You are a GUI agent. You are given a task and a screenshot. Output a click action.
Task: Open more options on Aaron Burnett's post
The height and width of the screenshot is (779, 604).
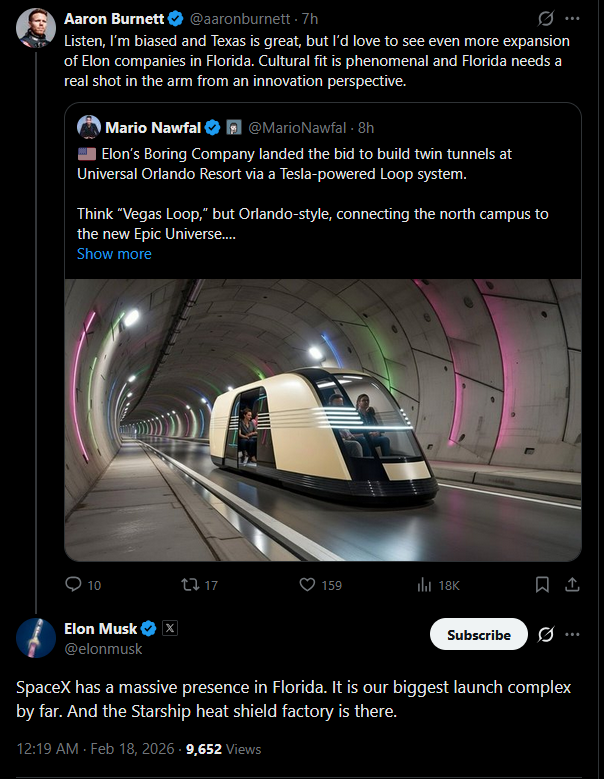573,19
